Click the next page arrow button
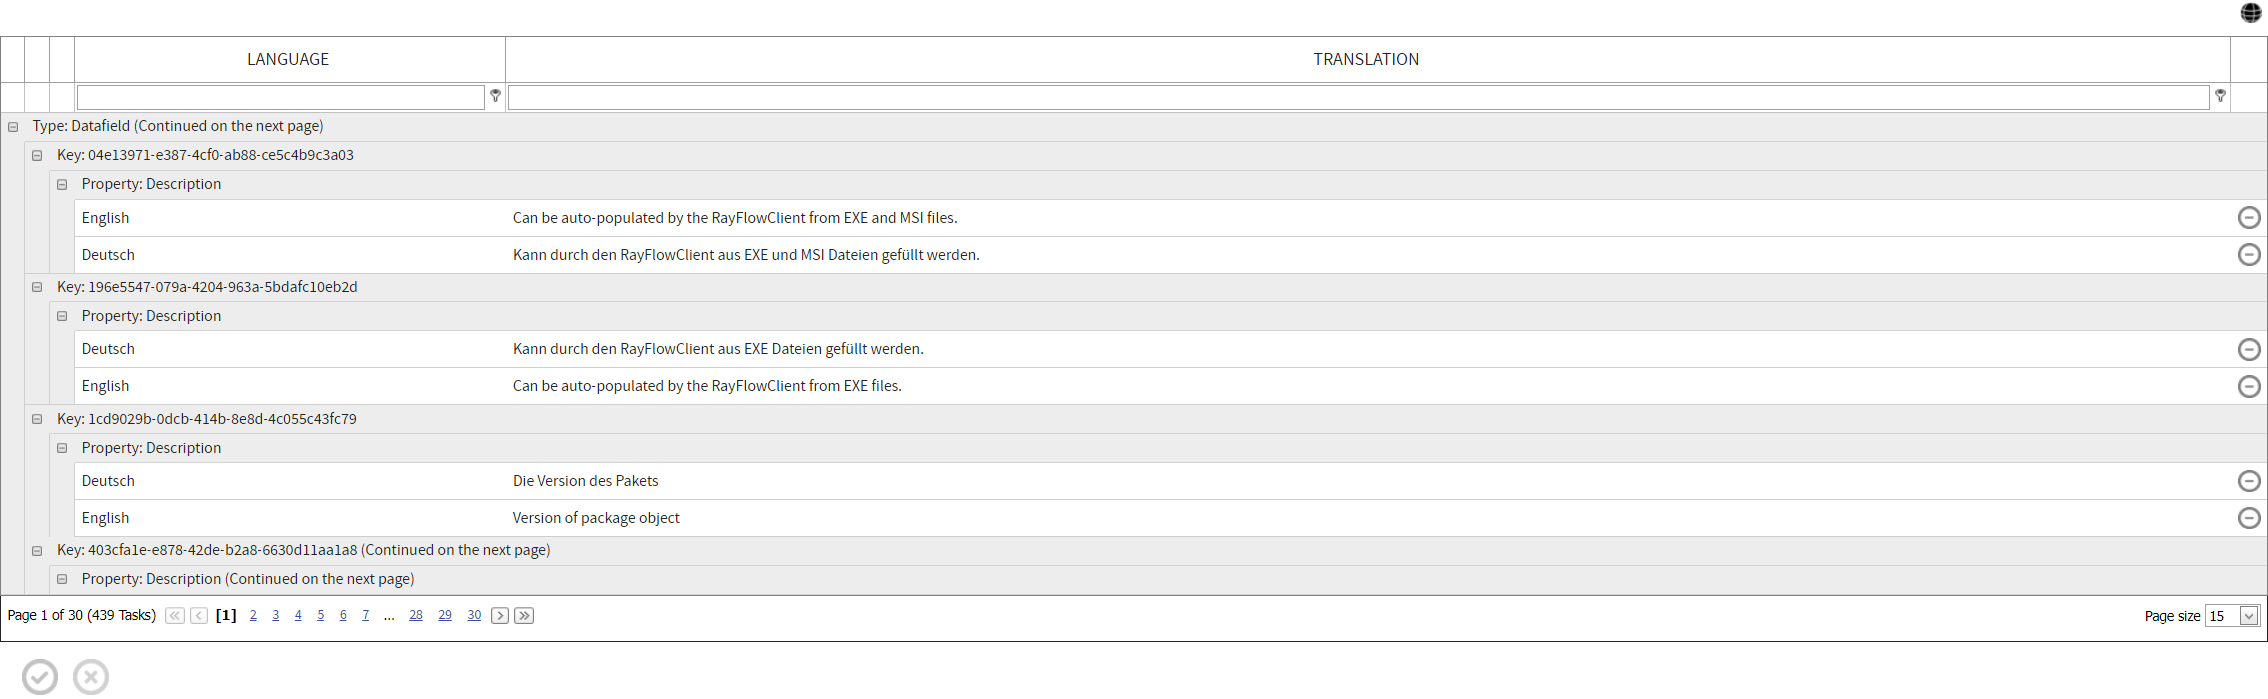Image resolution: width=2268 pixels, height=699 pixels. tap(500, 615)
